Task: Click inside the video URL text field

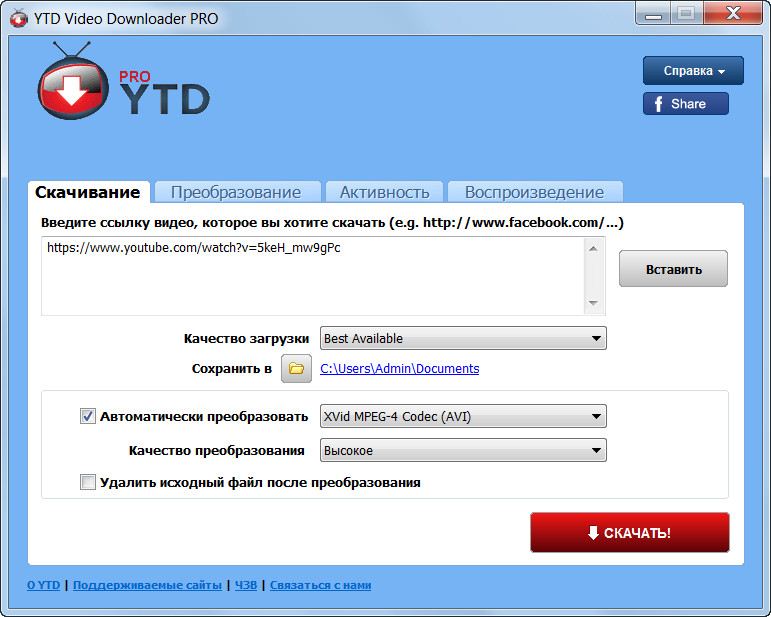Action: pyautogui.click(x=313, y=276)
